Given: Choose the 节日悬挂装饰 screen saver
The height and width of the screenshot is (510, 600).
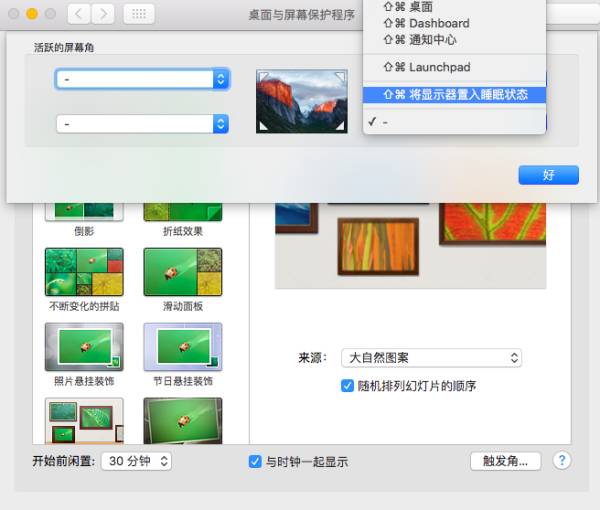Looking at the screenshot, I should pyautogui.click(x=182, y=346).
